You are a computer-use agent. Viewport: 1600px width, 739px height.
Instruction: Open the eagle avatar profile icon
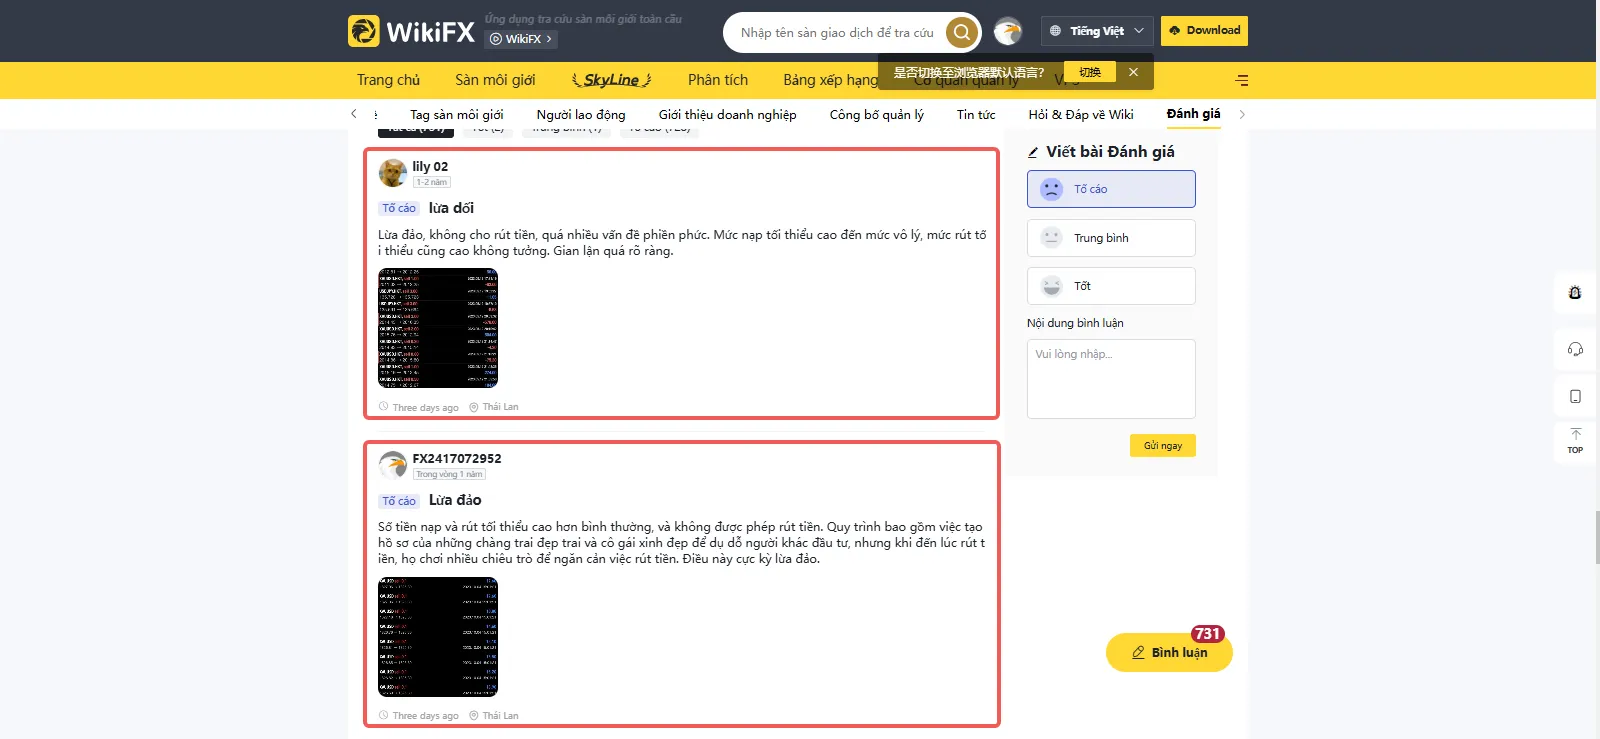click(x=1008, y=32)
